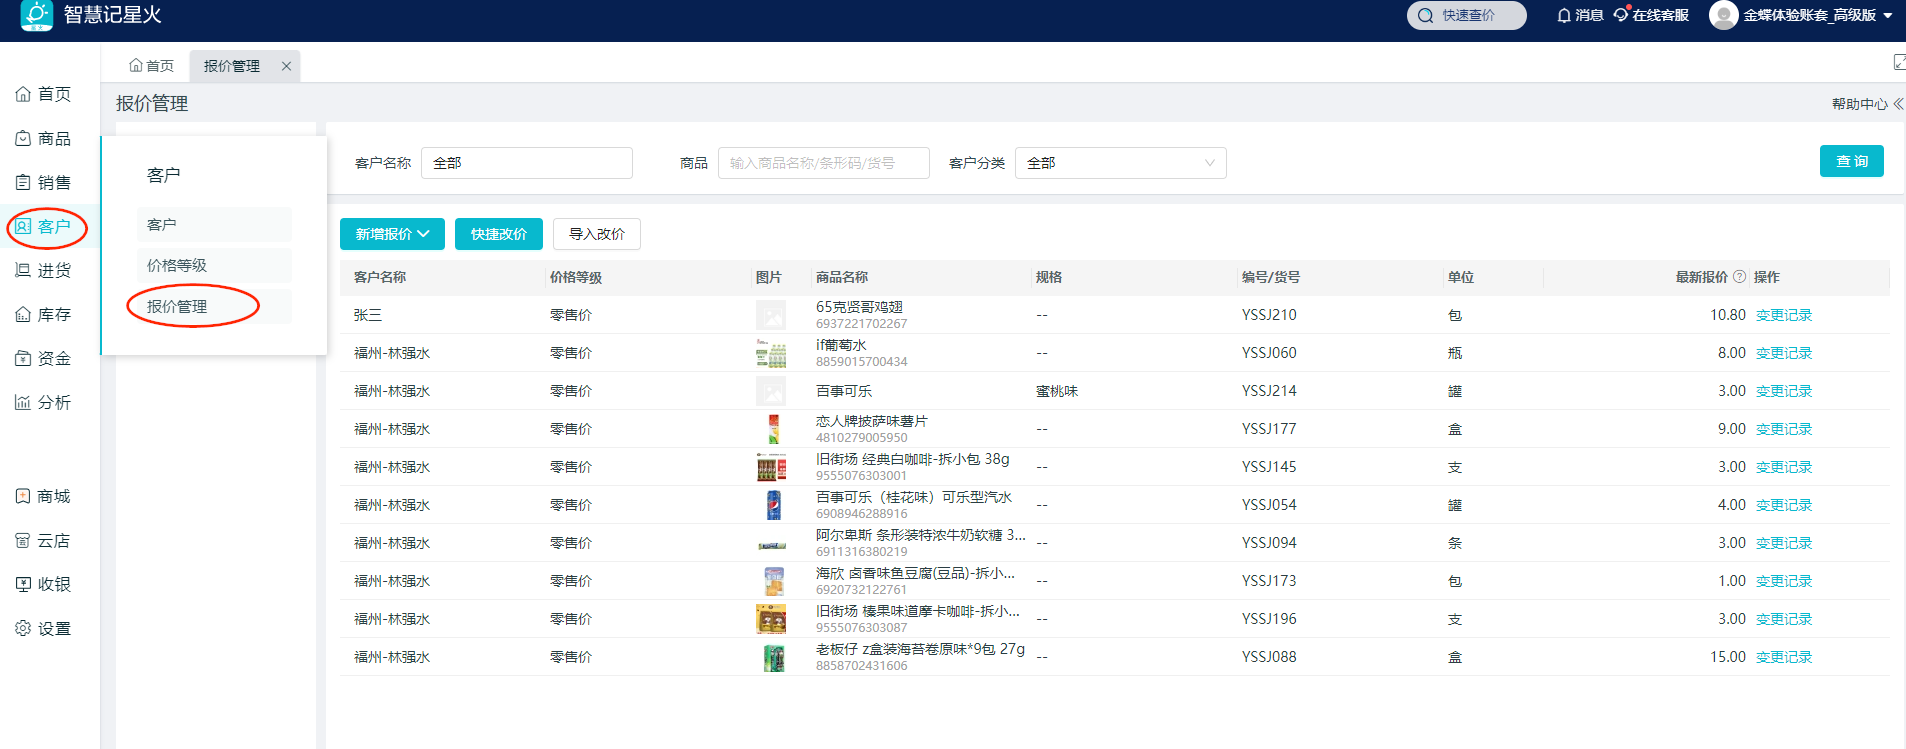The height and width of the screenshot is (749, 1906).
Task: Click the 客户名称 column header
Action: coord(380,277)
